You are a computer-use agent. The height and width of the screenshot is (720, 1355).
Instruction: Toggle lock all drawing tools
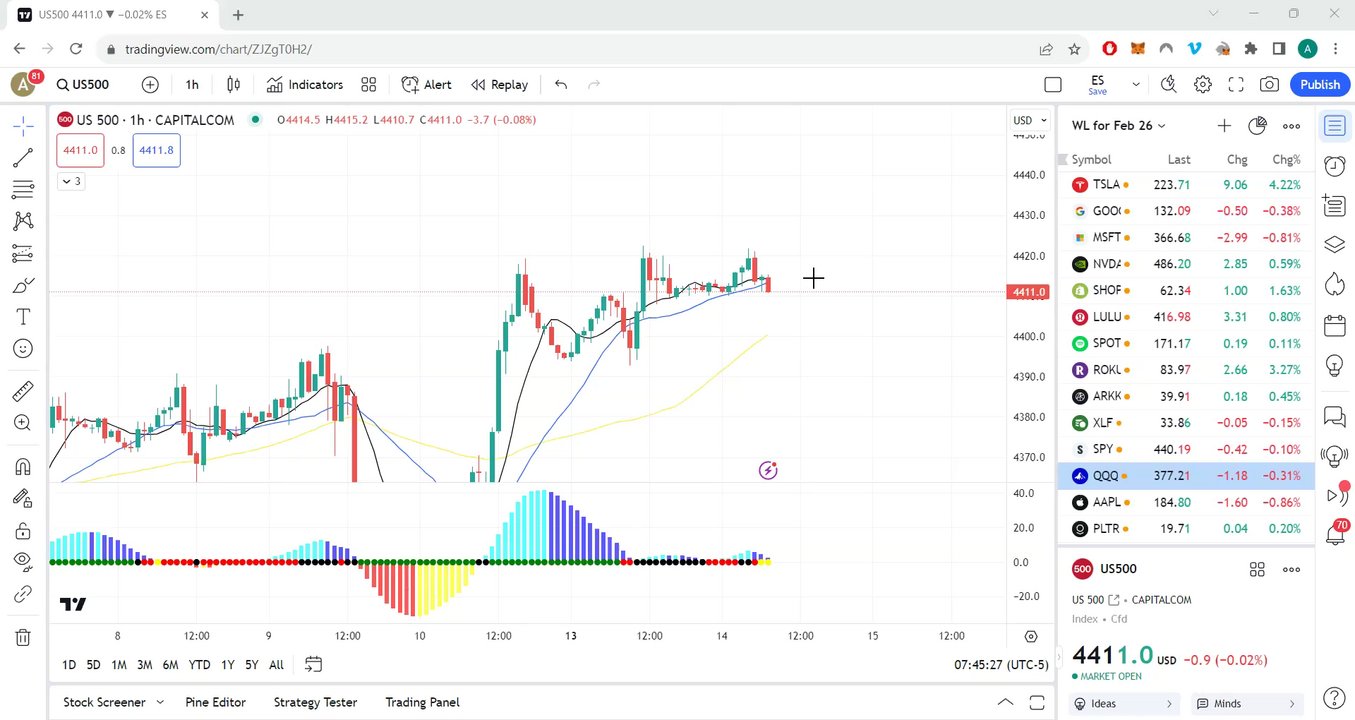click(23, 530)
